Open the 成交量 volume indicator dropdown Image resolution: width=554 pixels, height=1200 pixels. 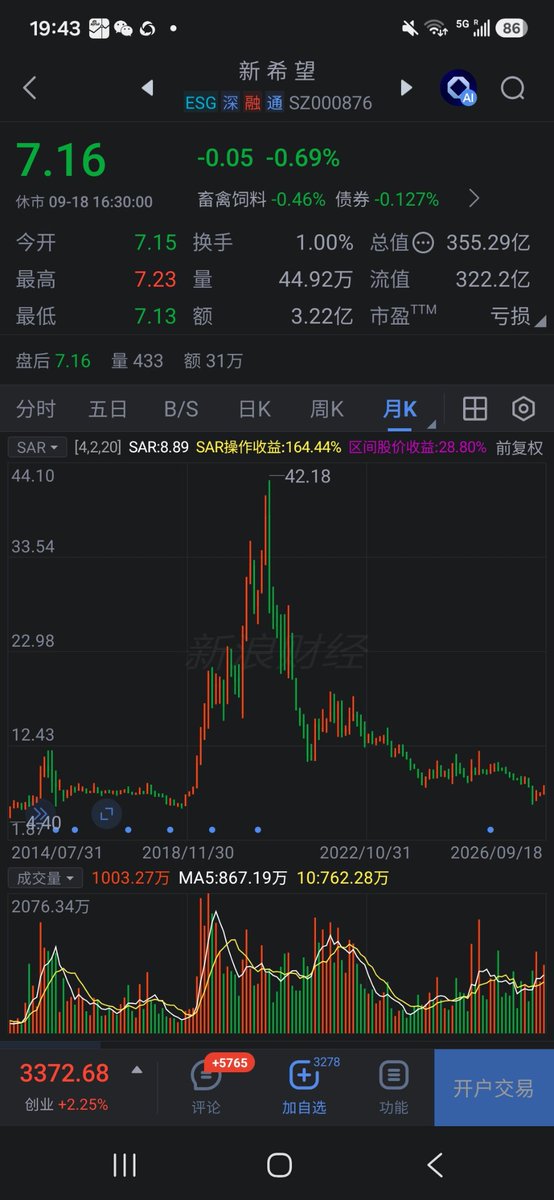tap(46, 878)
